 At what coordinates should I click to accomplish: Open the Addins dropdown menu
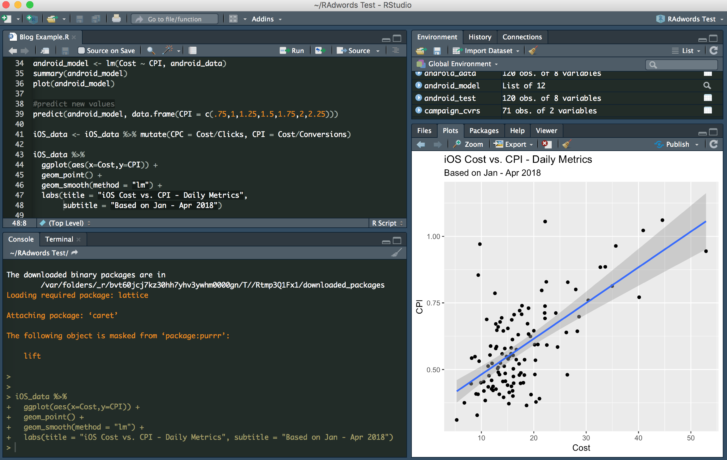click(265, 18)
